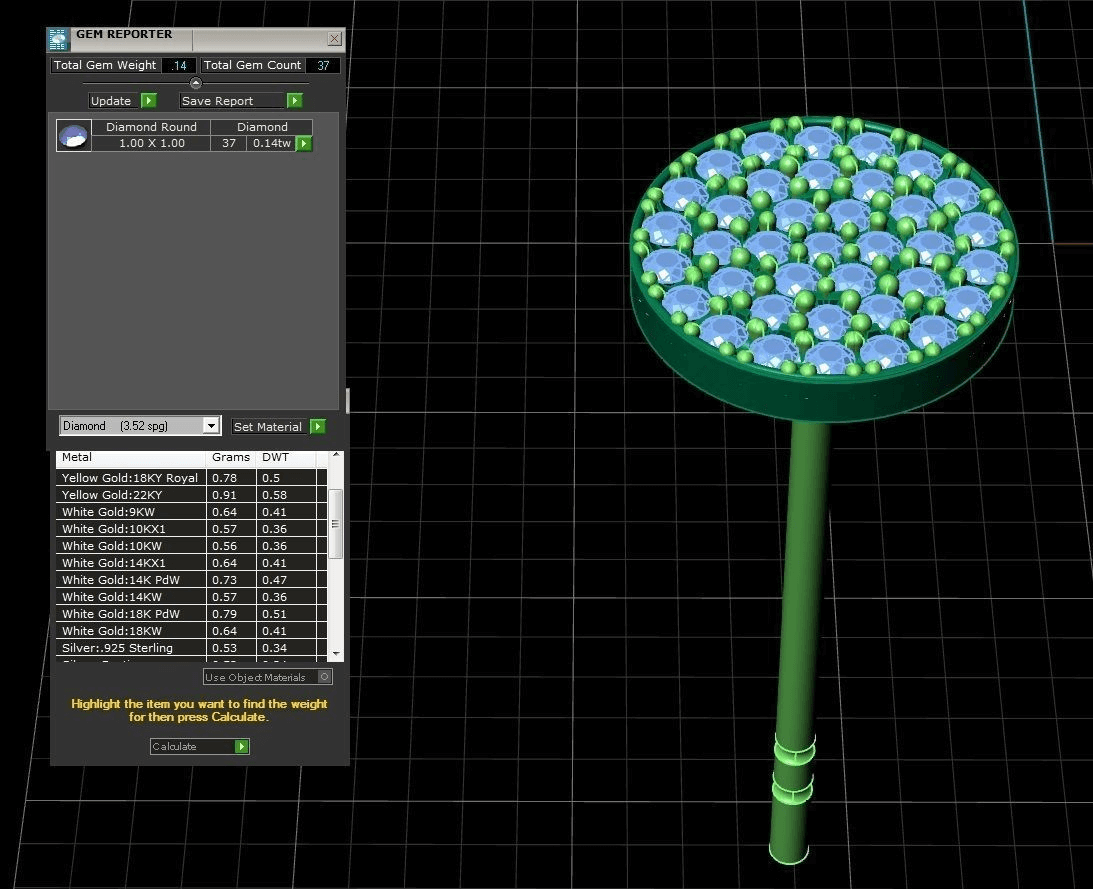Click green arrow in Diamond Round row
The width and height of the screenshot is (1093, 889).
tap(304, 144)
